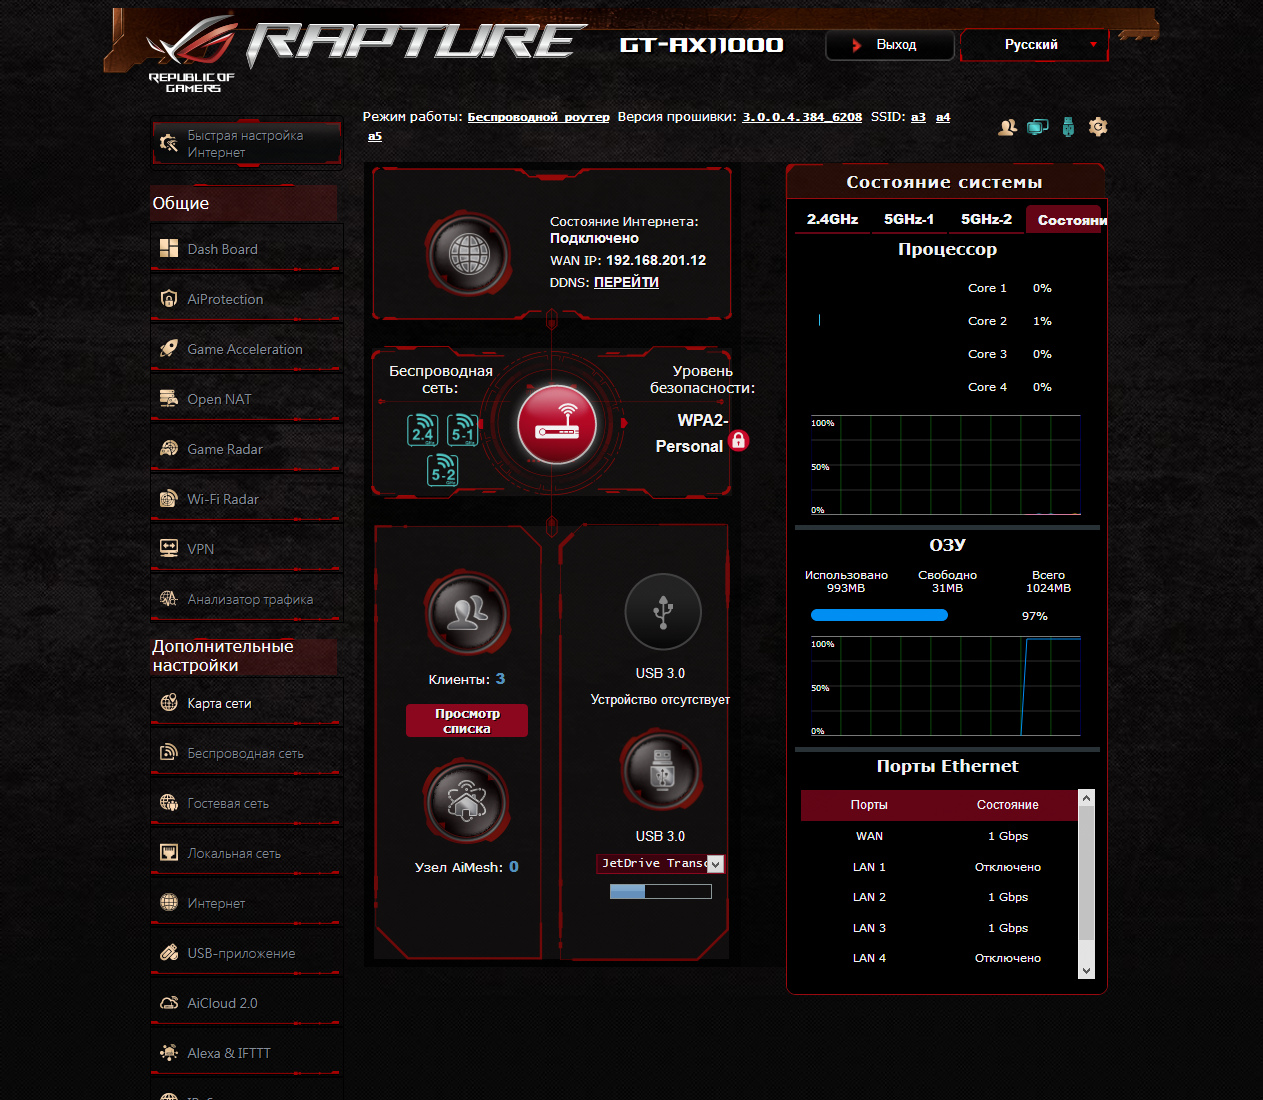Open the AiMesh node icon

466,801
